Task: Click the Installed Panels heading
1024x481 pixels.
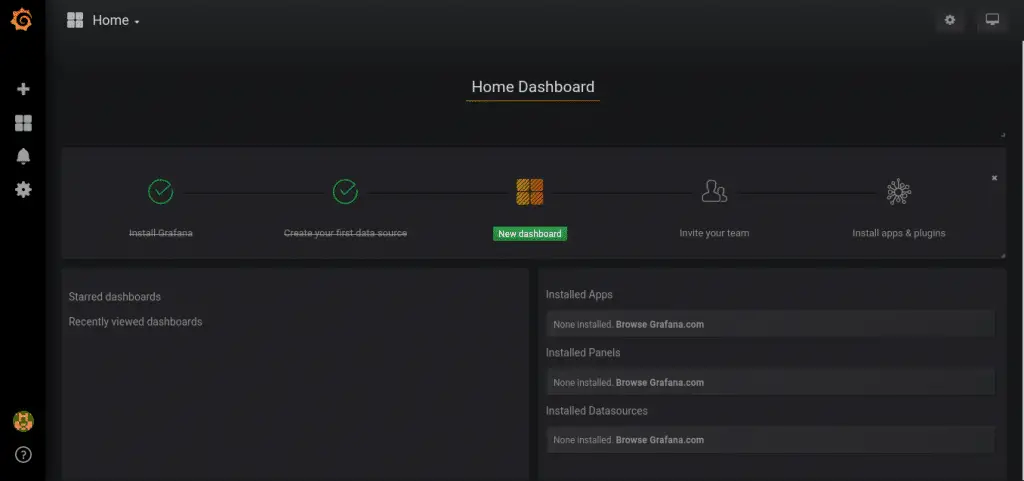Action: click(583, 352)
